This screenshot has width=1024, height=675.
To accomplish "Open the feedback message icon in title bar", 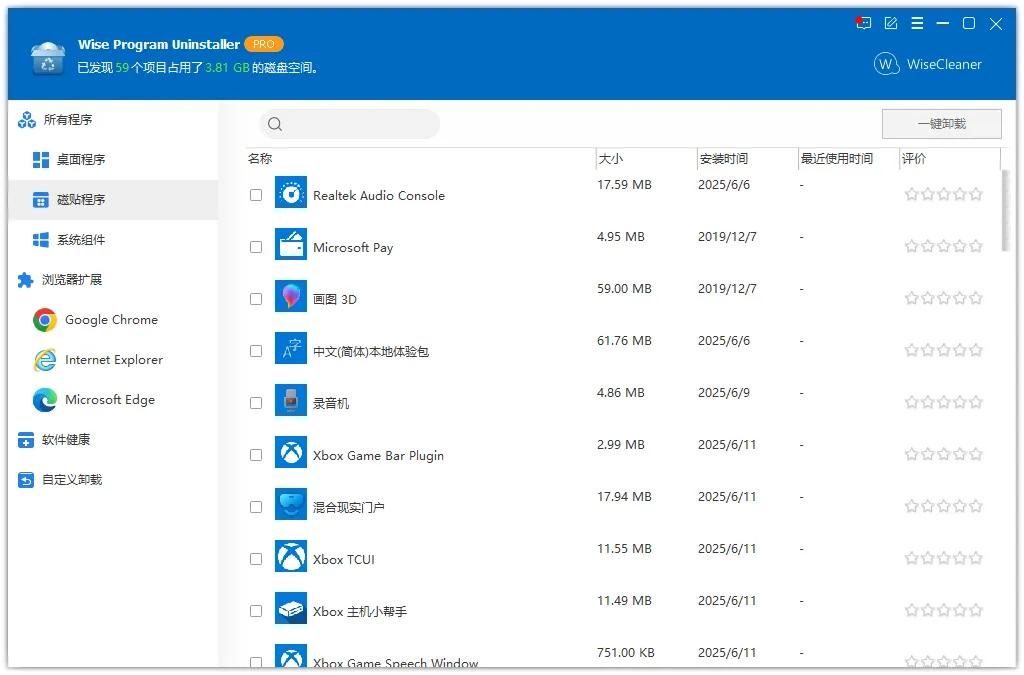I will coord(863,24).
